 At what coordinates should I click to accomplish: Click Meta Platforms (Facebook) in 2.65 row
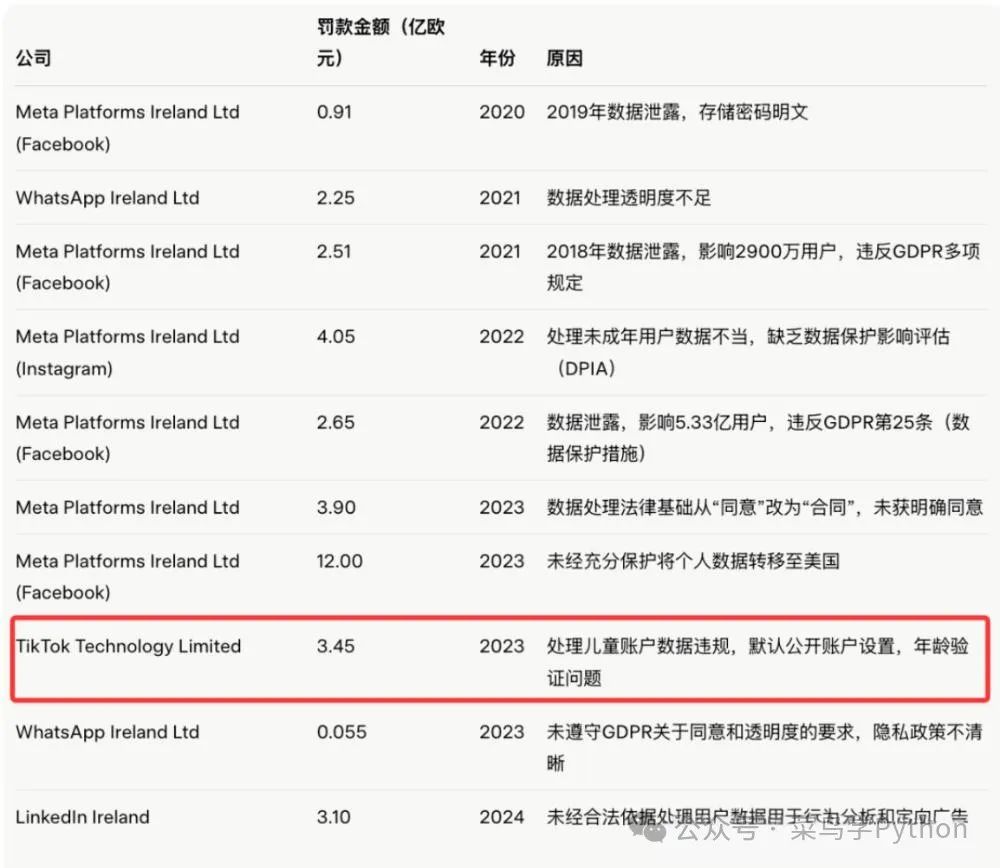pos(128,438)
